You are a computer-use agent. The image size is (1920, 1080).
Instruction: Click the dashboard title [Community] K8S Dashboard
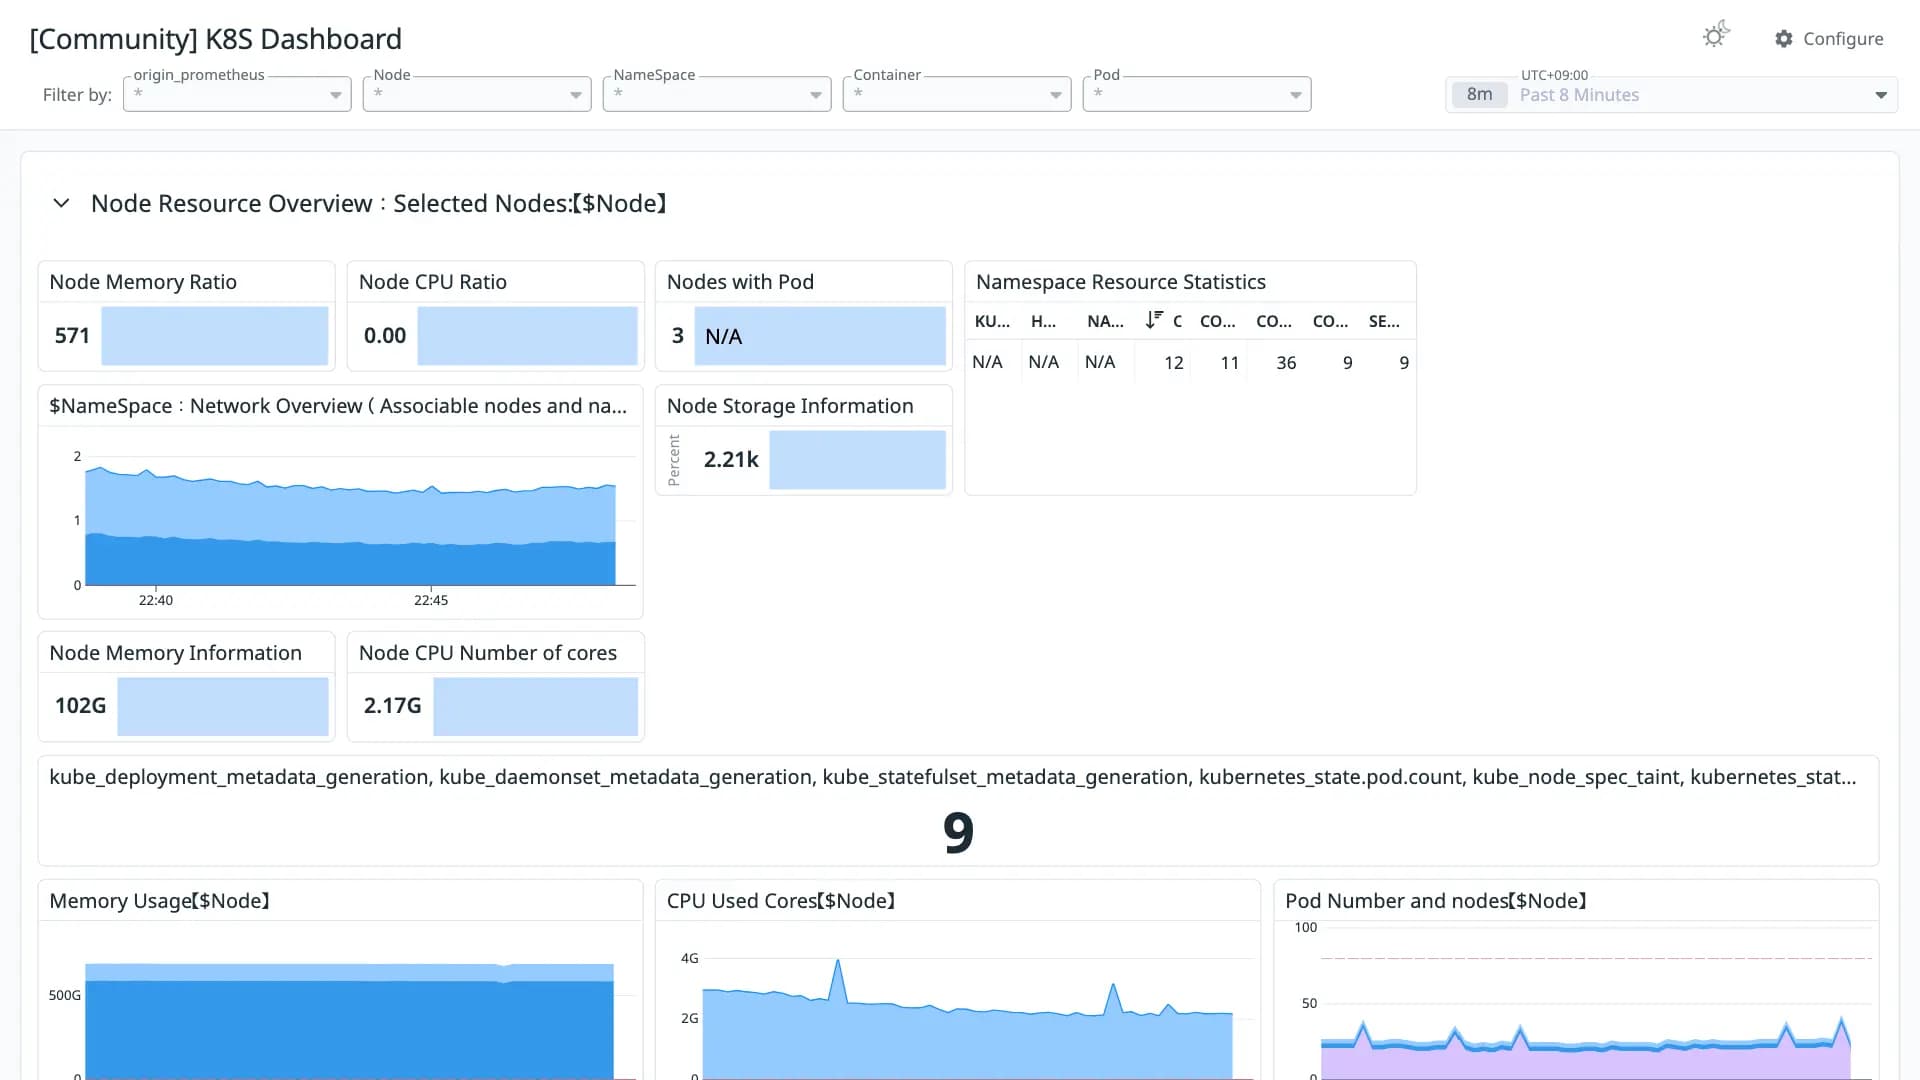(216, 39)
